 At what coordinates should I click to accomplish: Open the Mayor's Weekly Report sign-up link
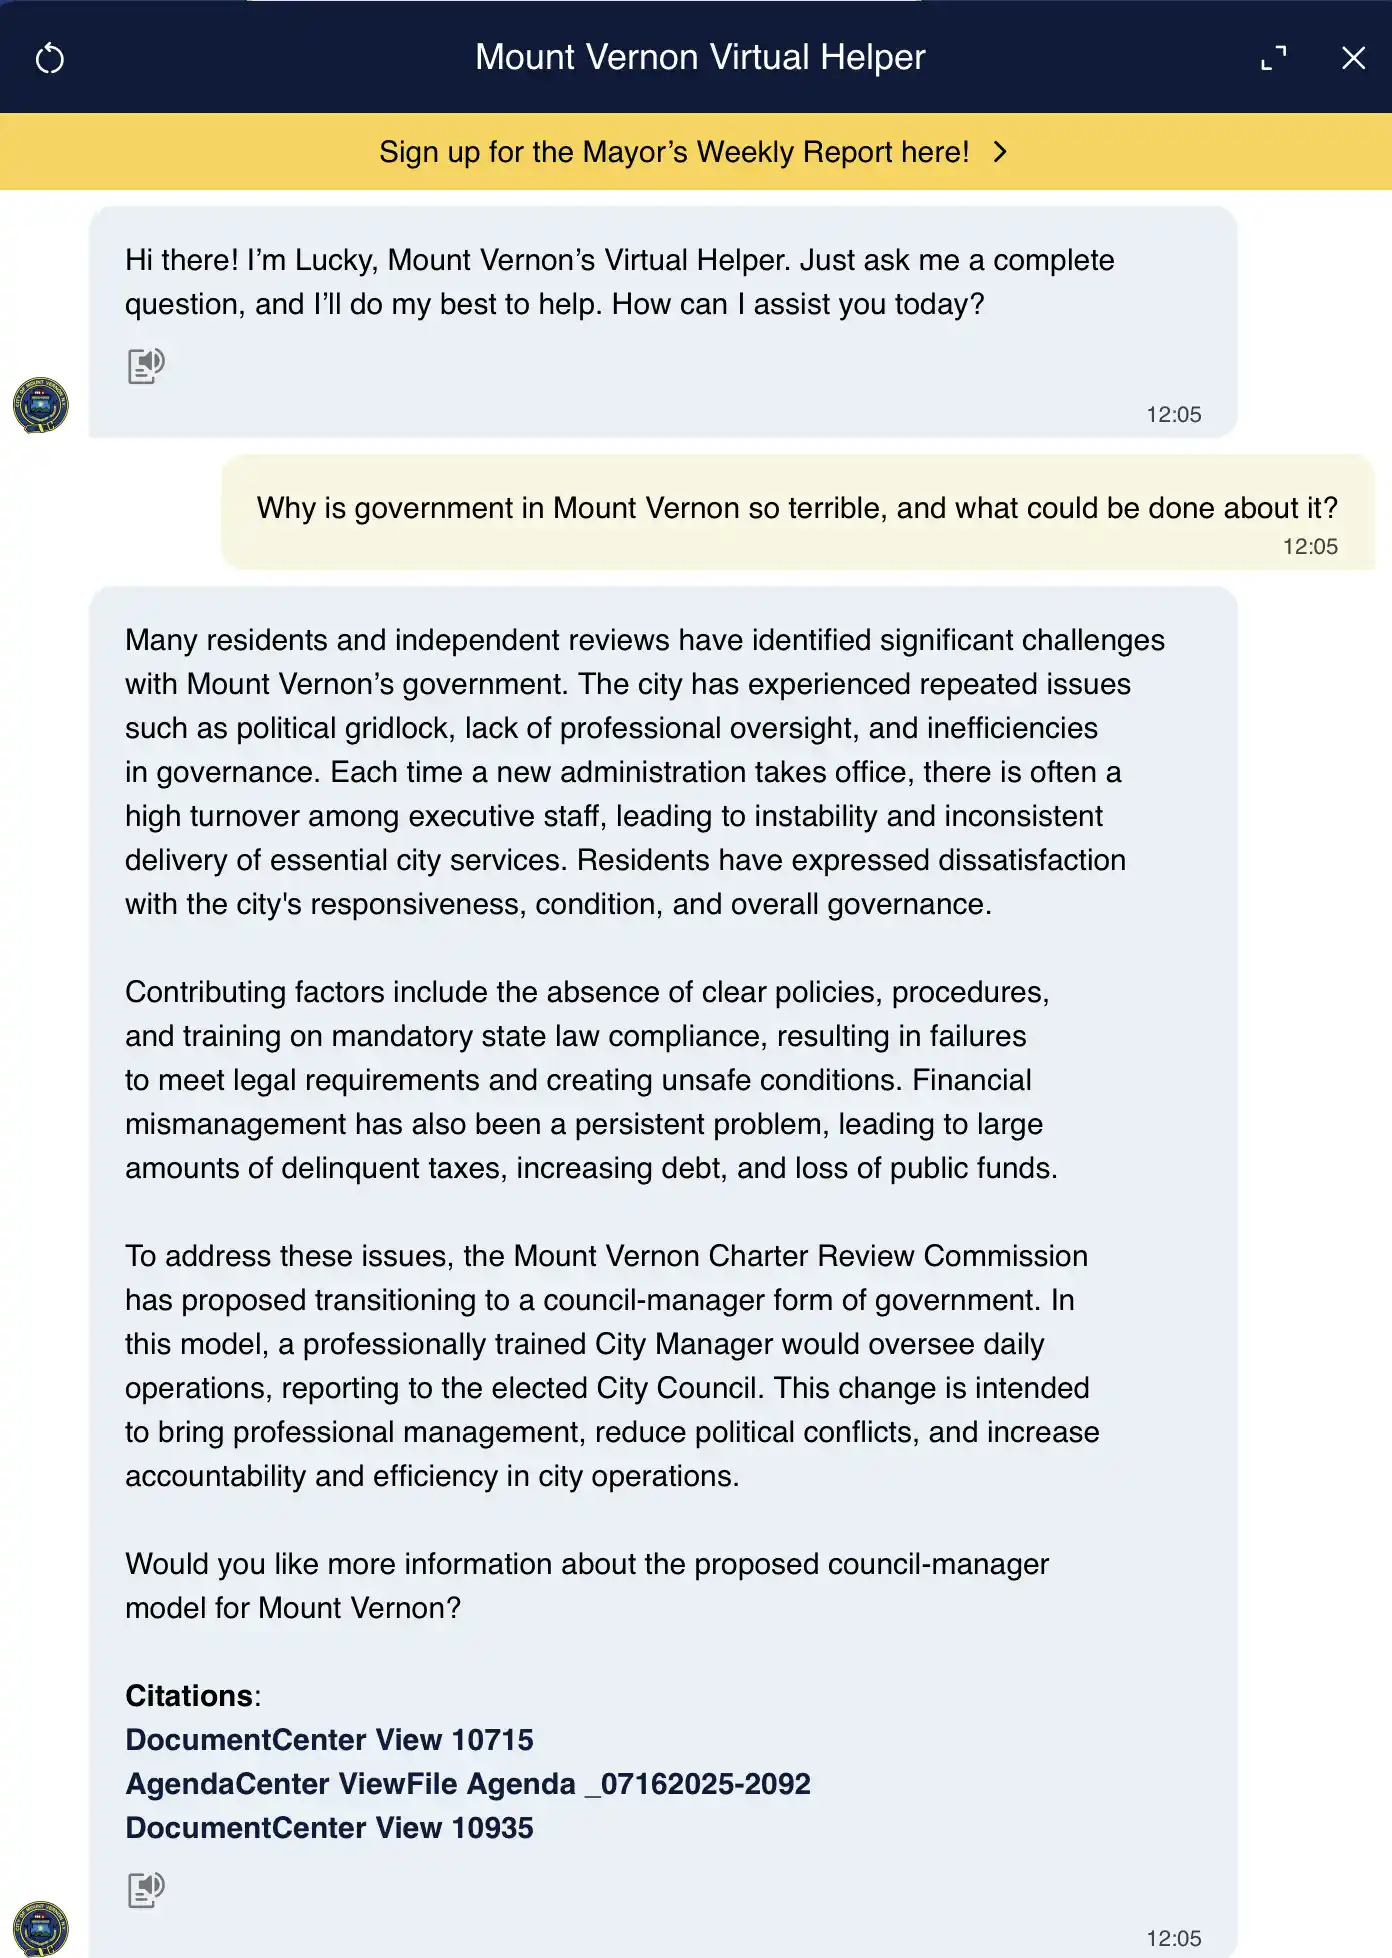674,152
